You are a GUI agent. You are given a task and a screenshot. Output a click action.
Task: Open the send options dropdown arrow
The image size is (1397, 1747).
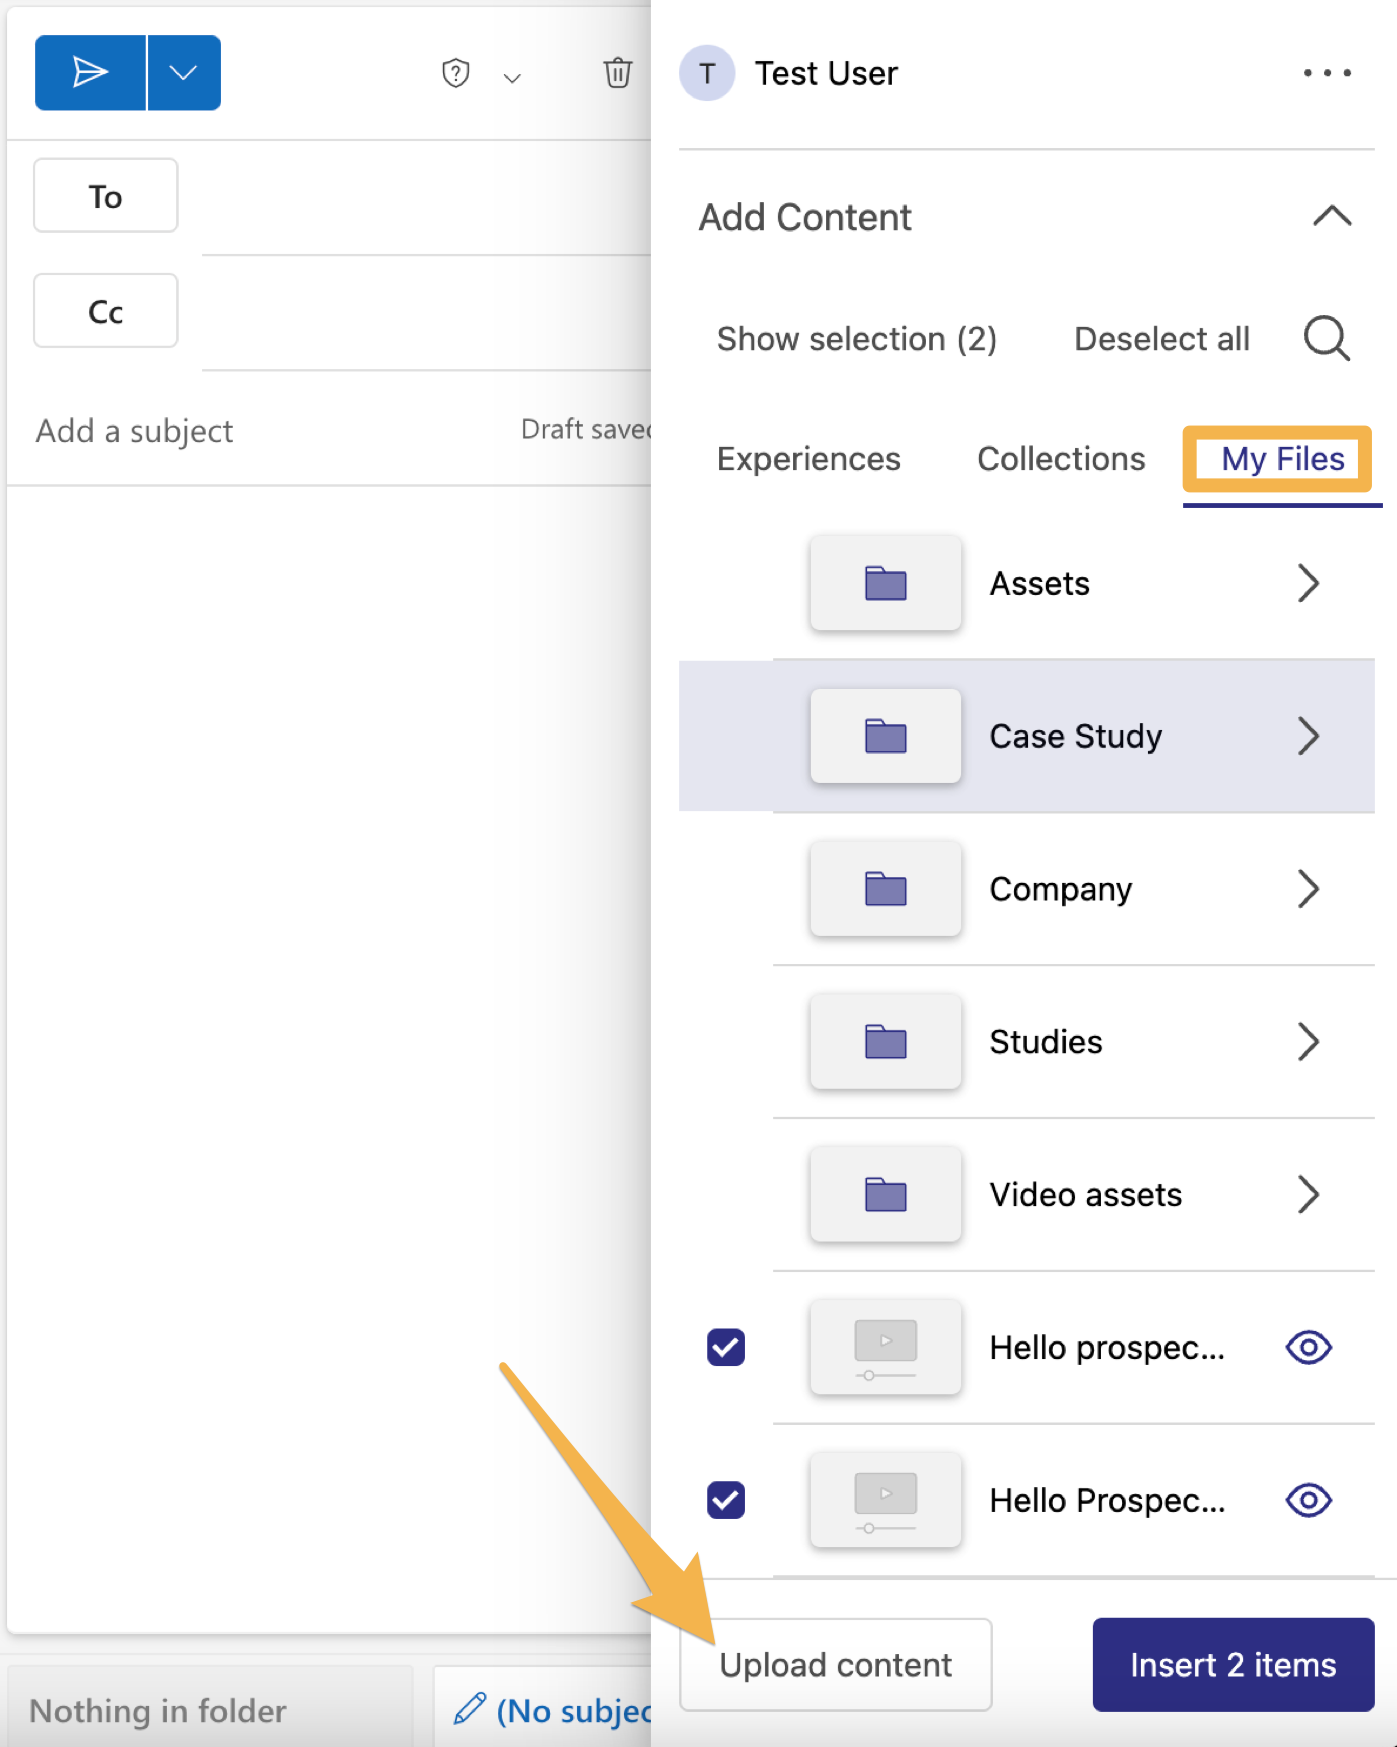[x=183, y=73]
